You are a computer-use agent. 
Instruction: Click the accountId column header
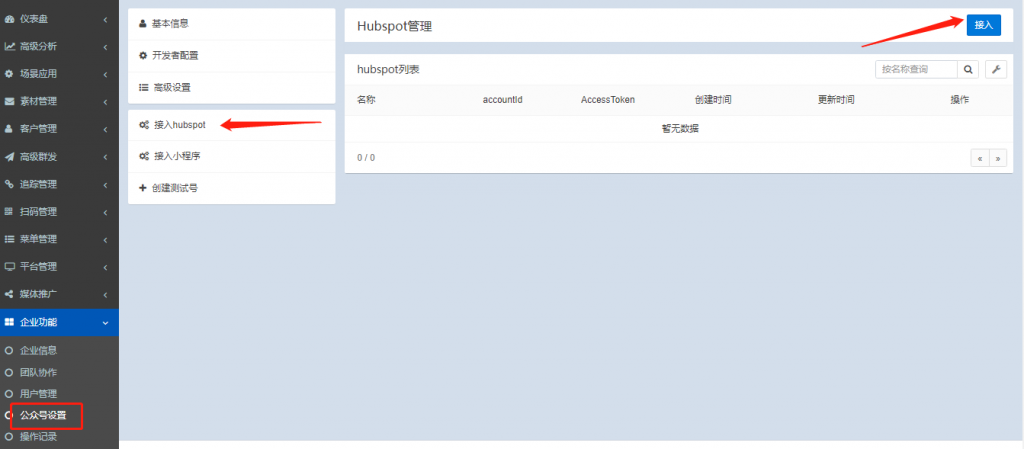coord(502,100)
